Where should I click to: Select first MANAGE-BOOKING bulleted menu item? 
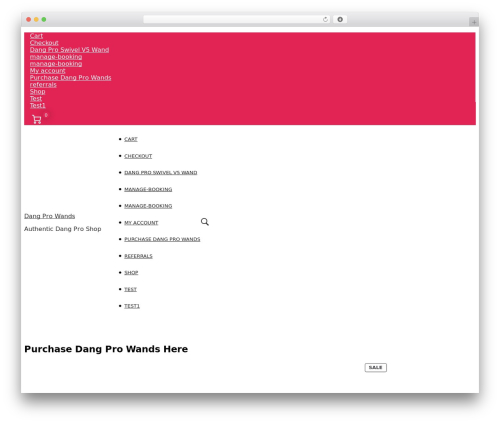148,189
